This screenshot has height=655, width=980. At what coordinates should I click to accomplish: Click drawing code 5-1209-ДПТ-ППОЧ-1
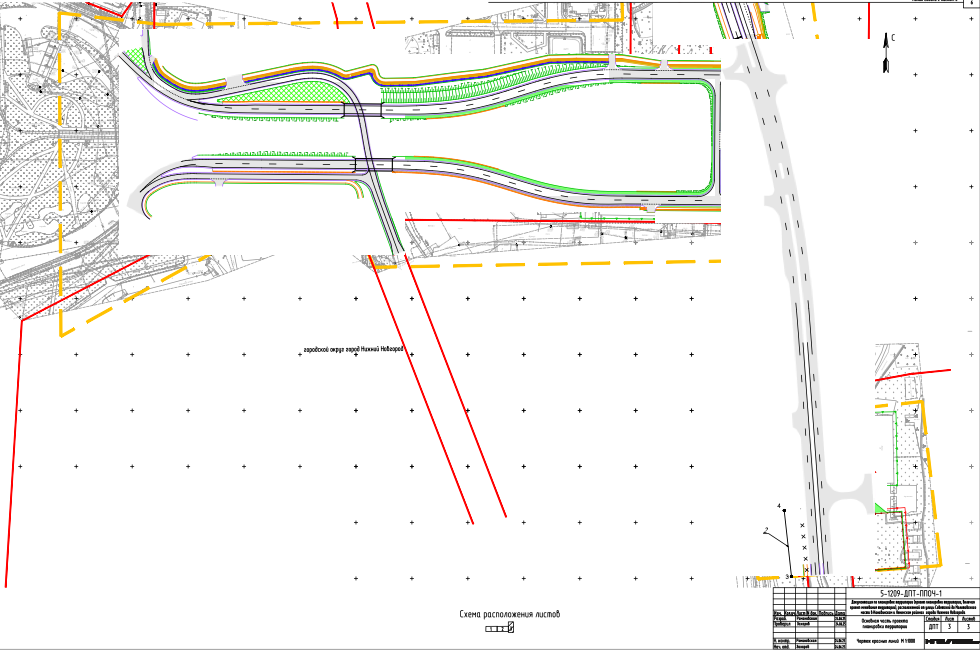coord(909,593)
